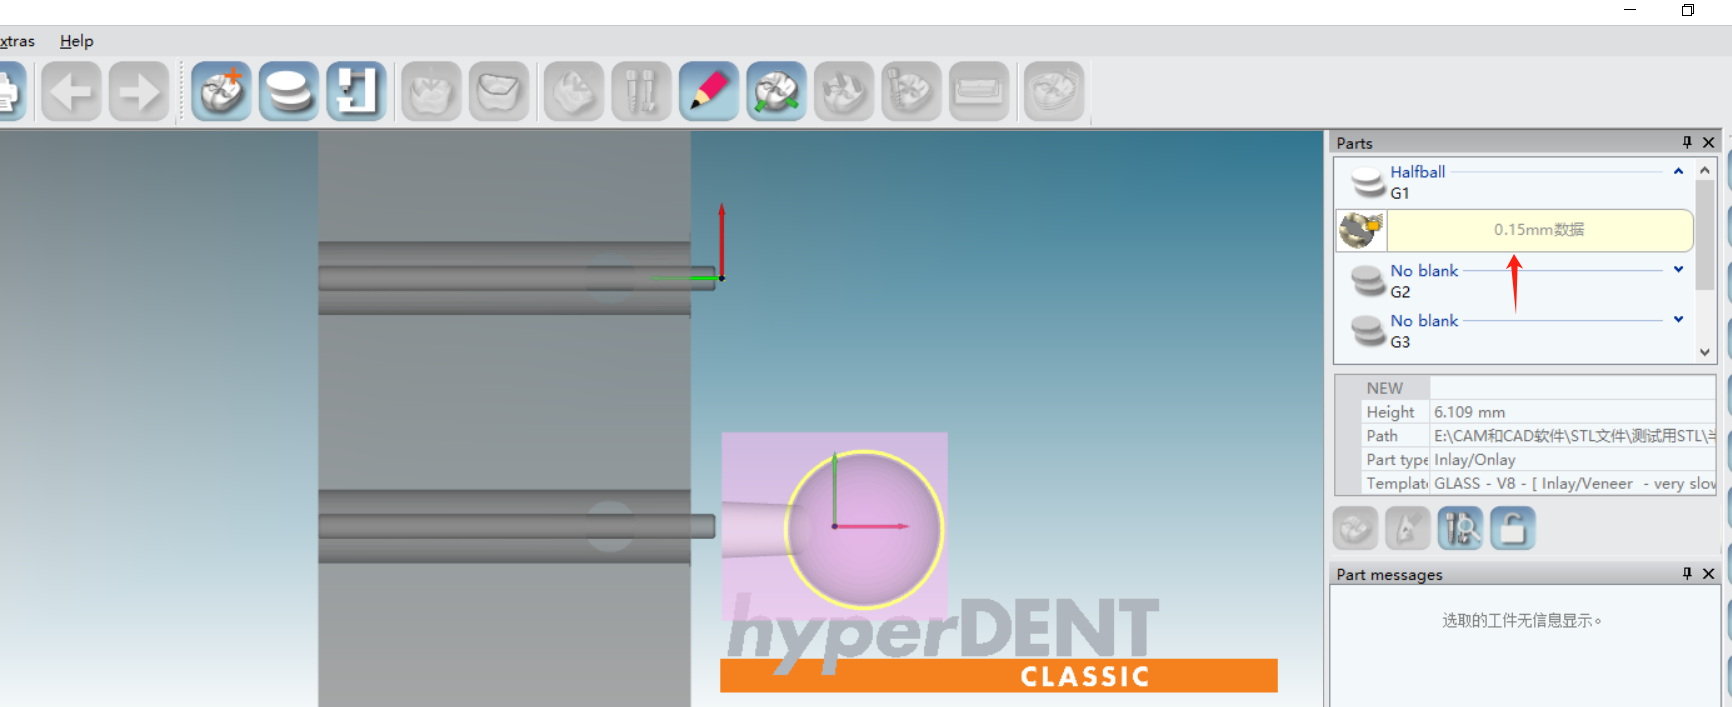Screen dimensions: 1732x707
Task: Expand the No blank G2 group
Action: (x=1678, y=270)
